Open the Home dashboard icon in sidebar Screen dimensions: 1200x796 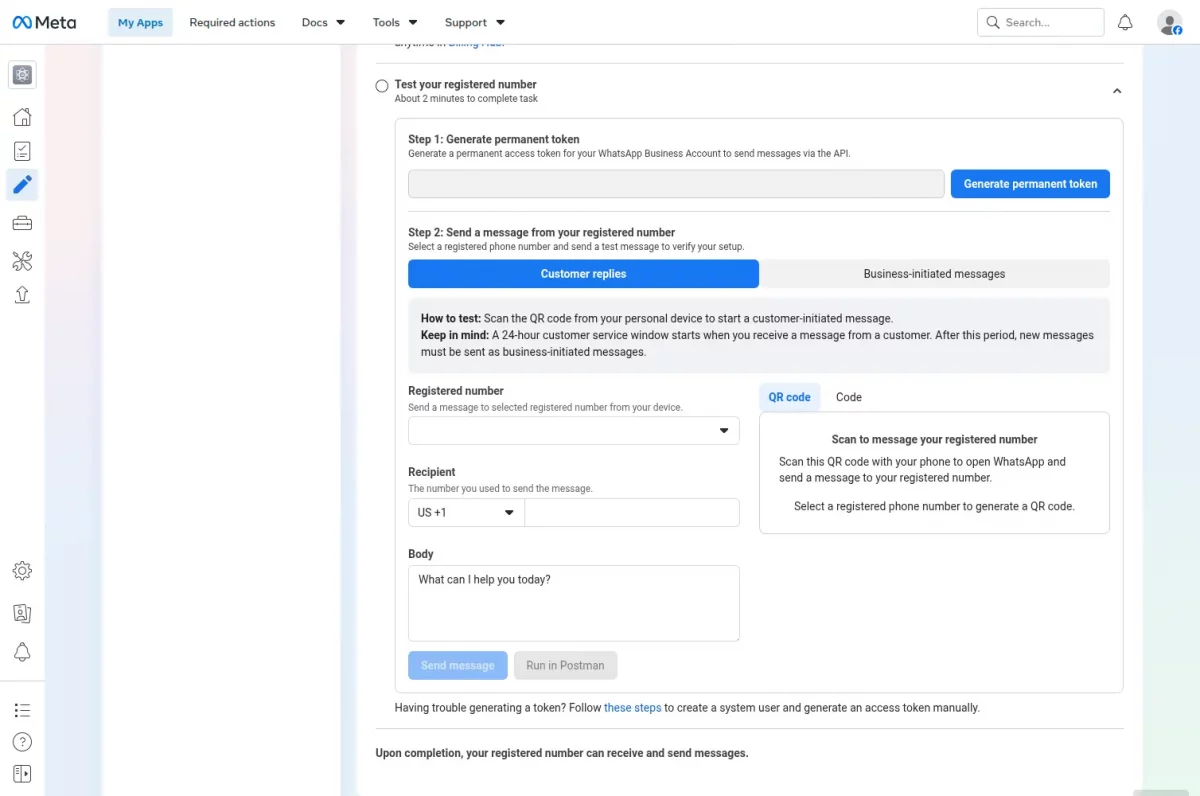click(22, 117)
